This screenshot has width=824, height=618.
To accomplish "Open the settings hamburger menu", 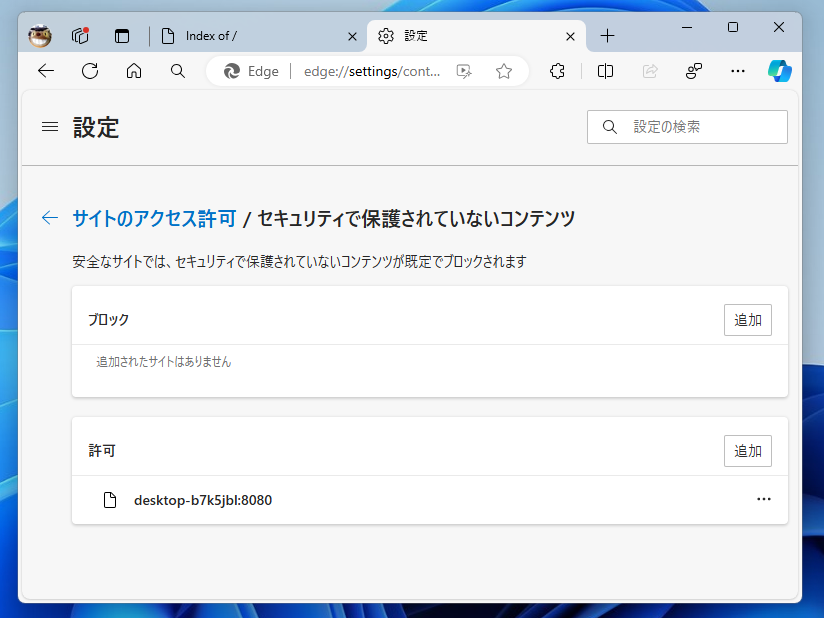I will tap(49, 126).
